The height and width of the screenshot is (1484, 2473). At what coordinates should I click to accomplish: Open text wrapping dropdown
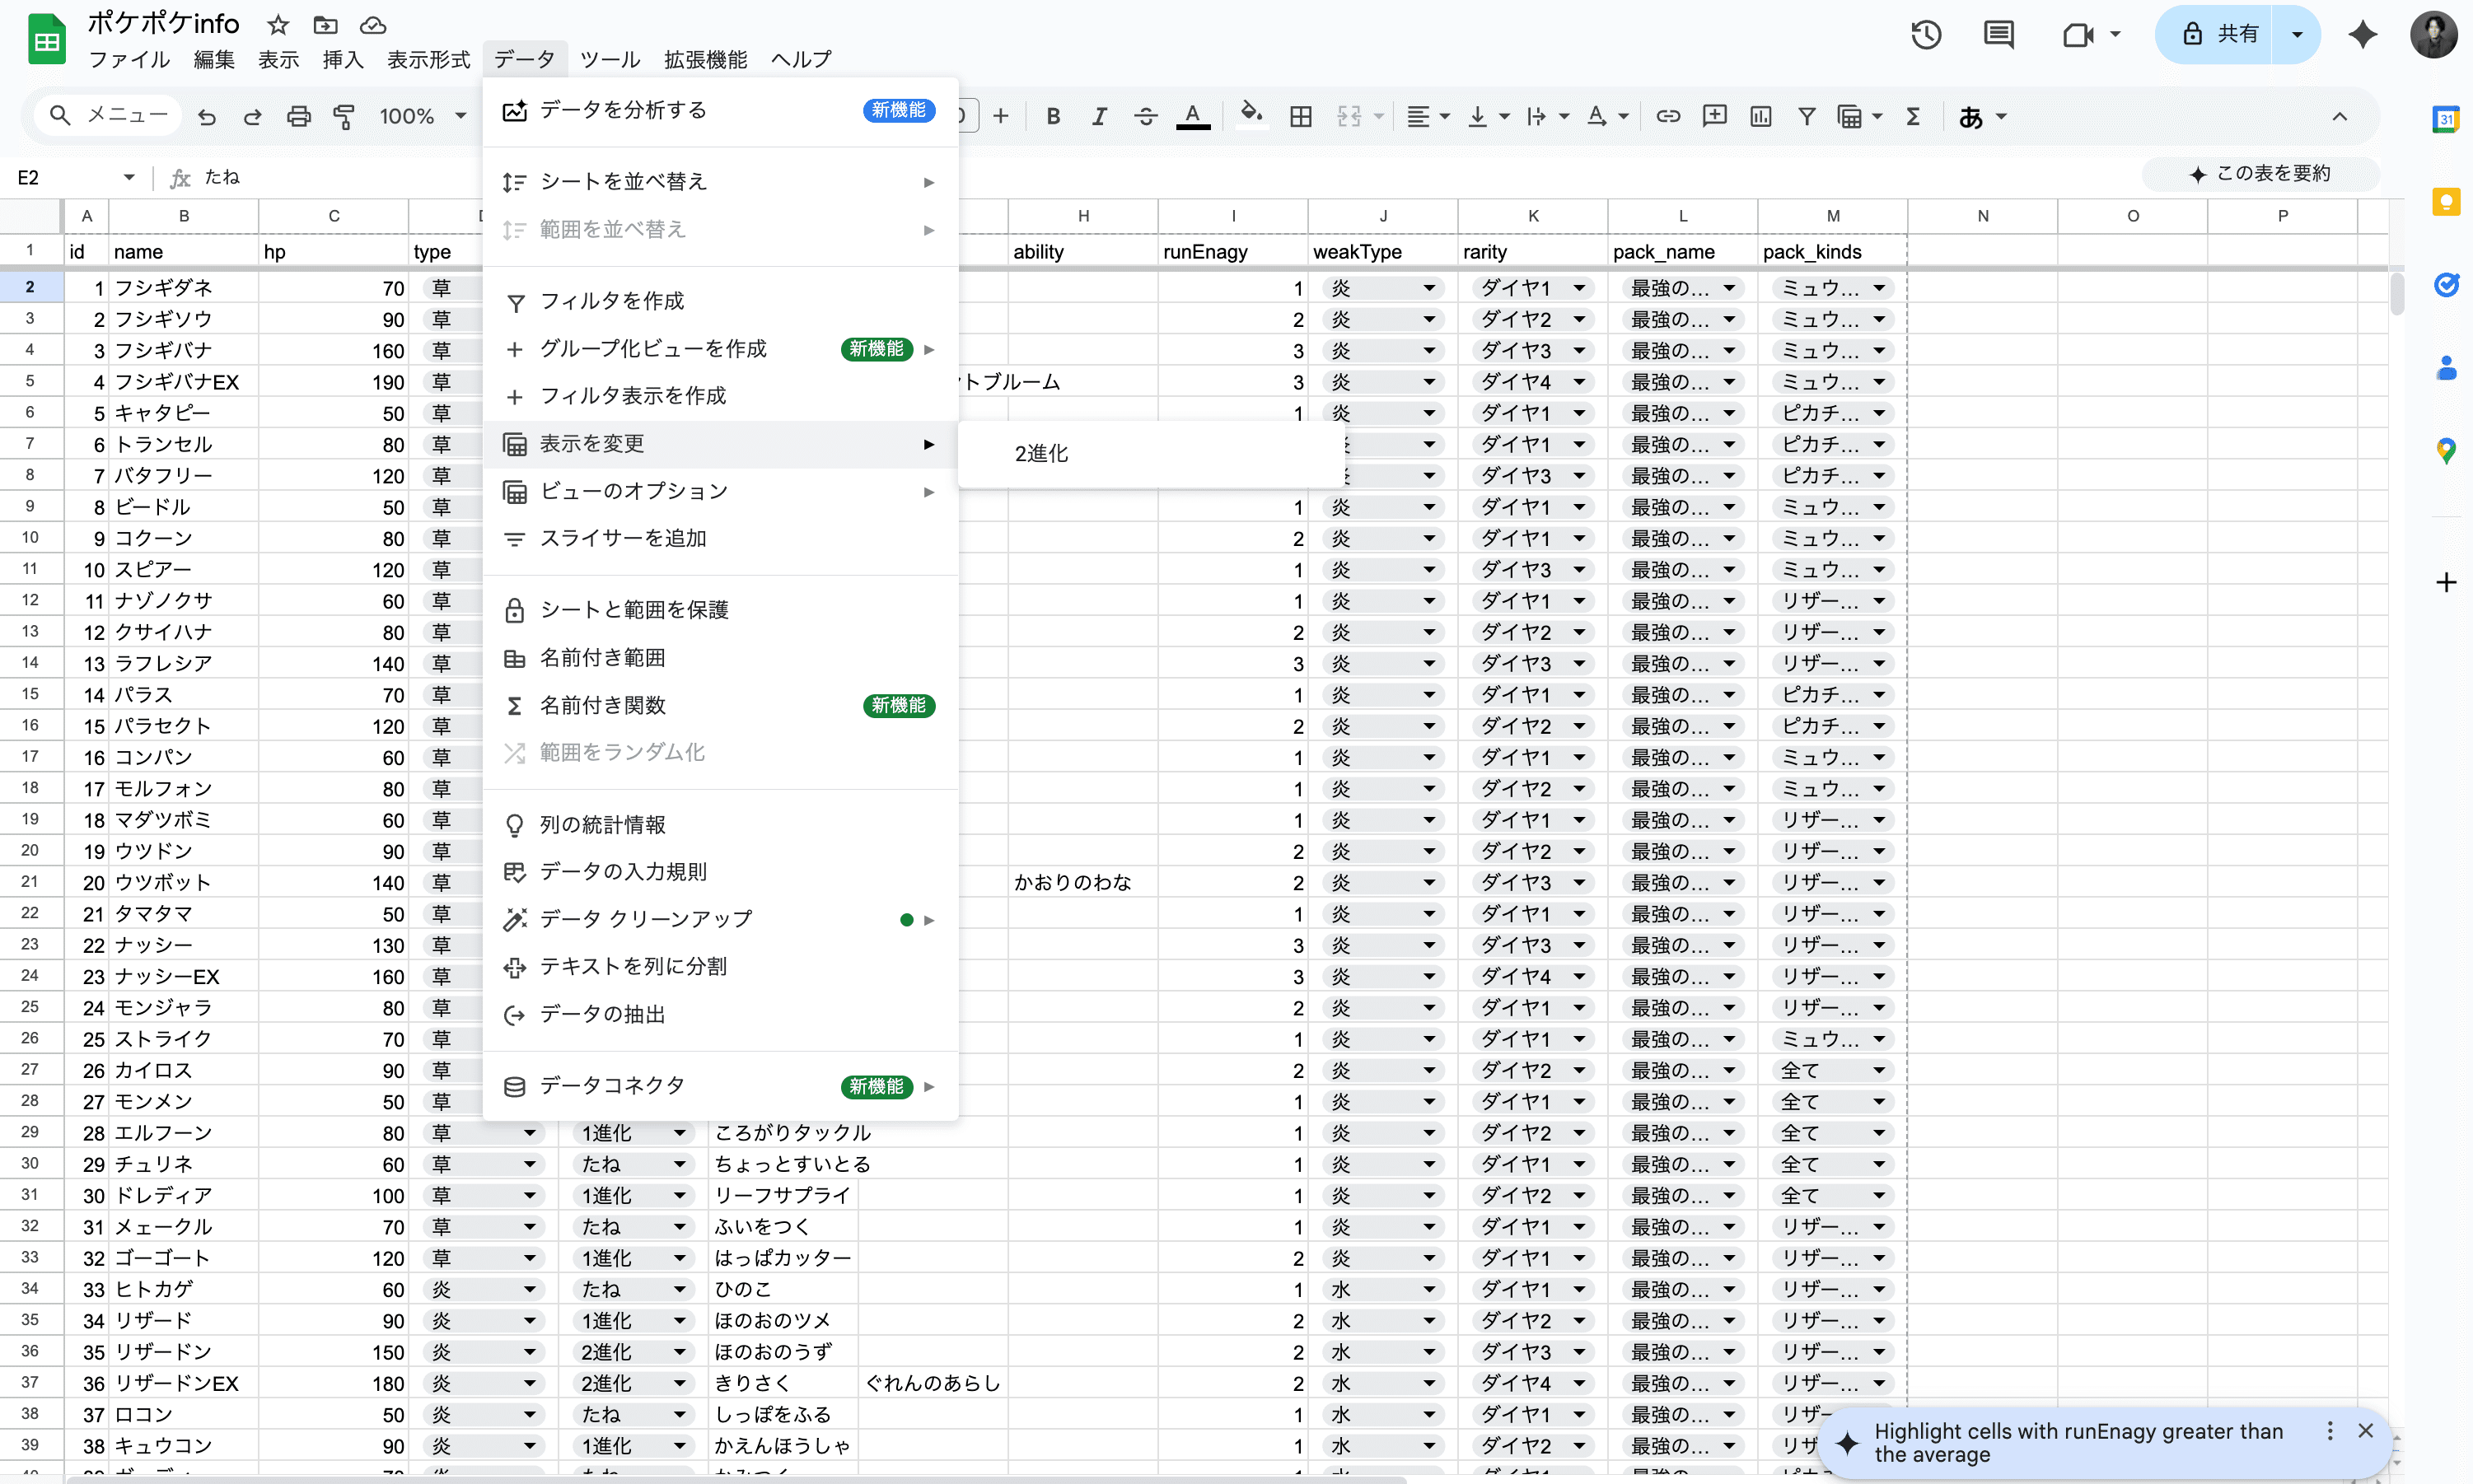1547,117
